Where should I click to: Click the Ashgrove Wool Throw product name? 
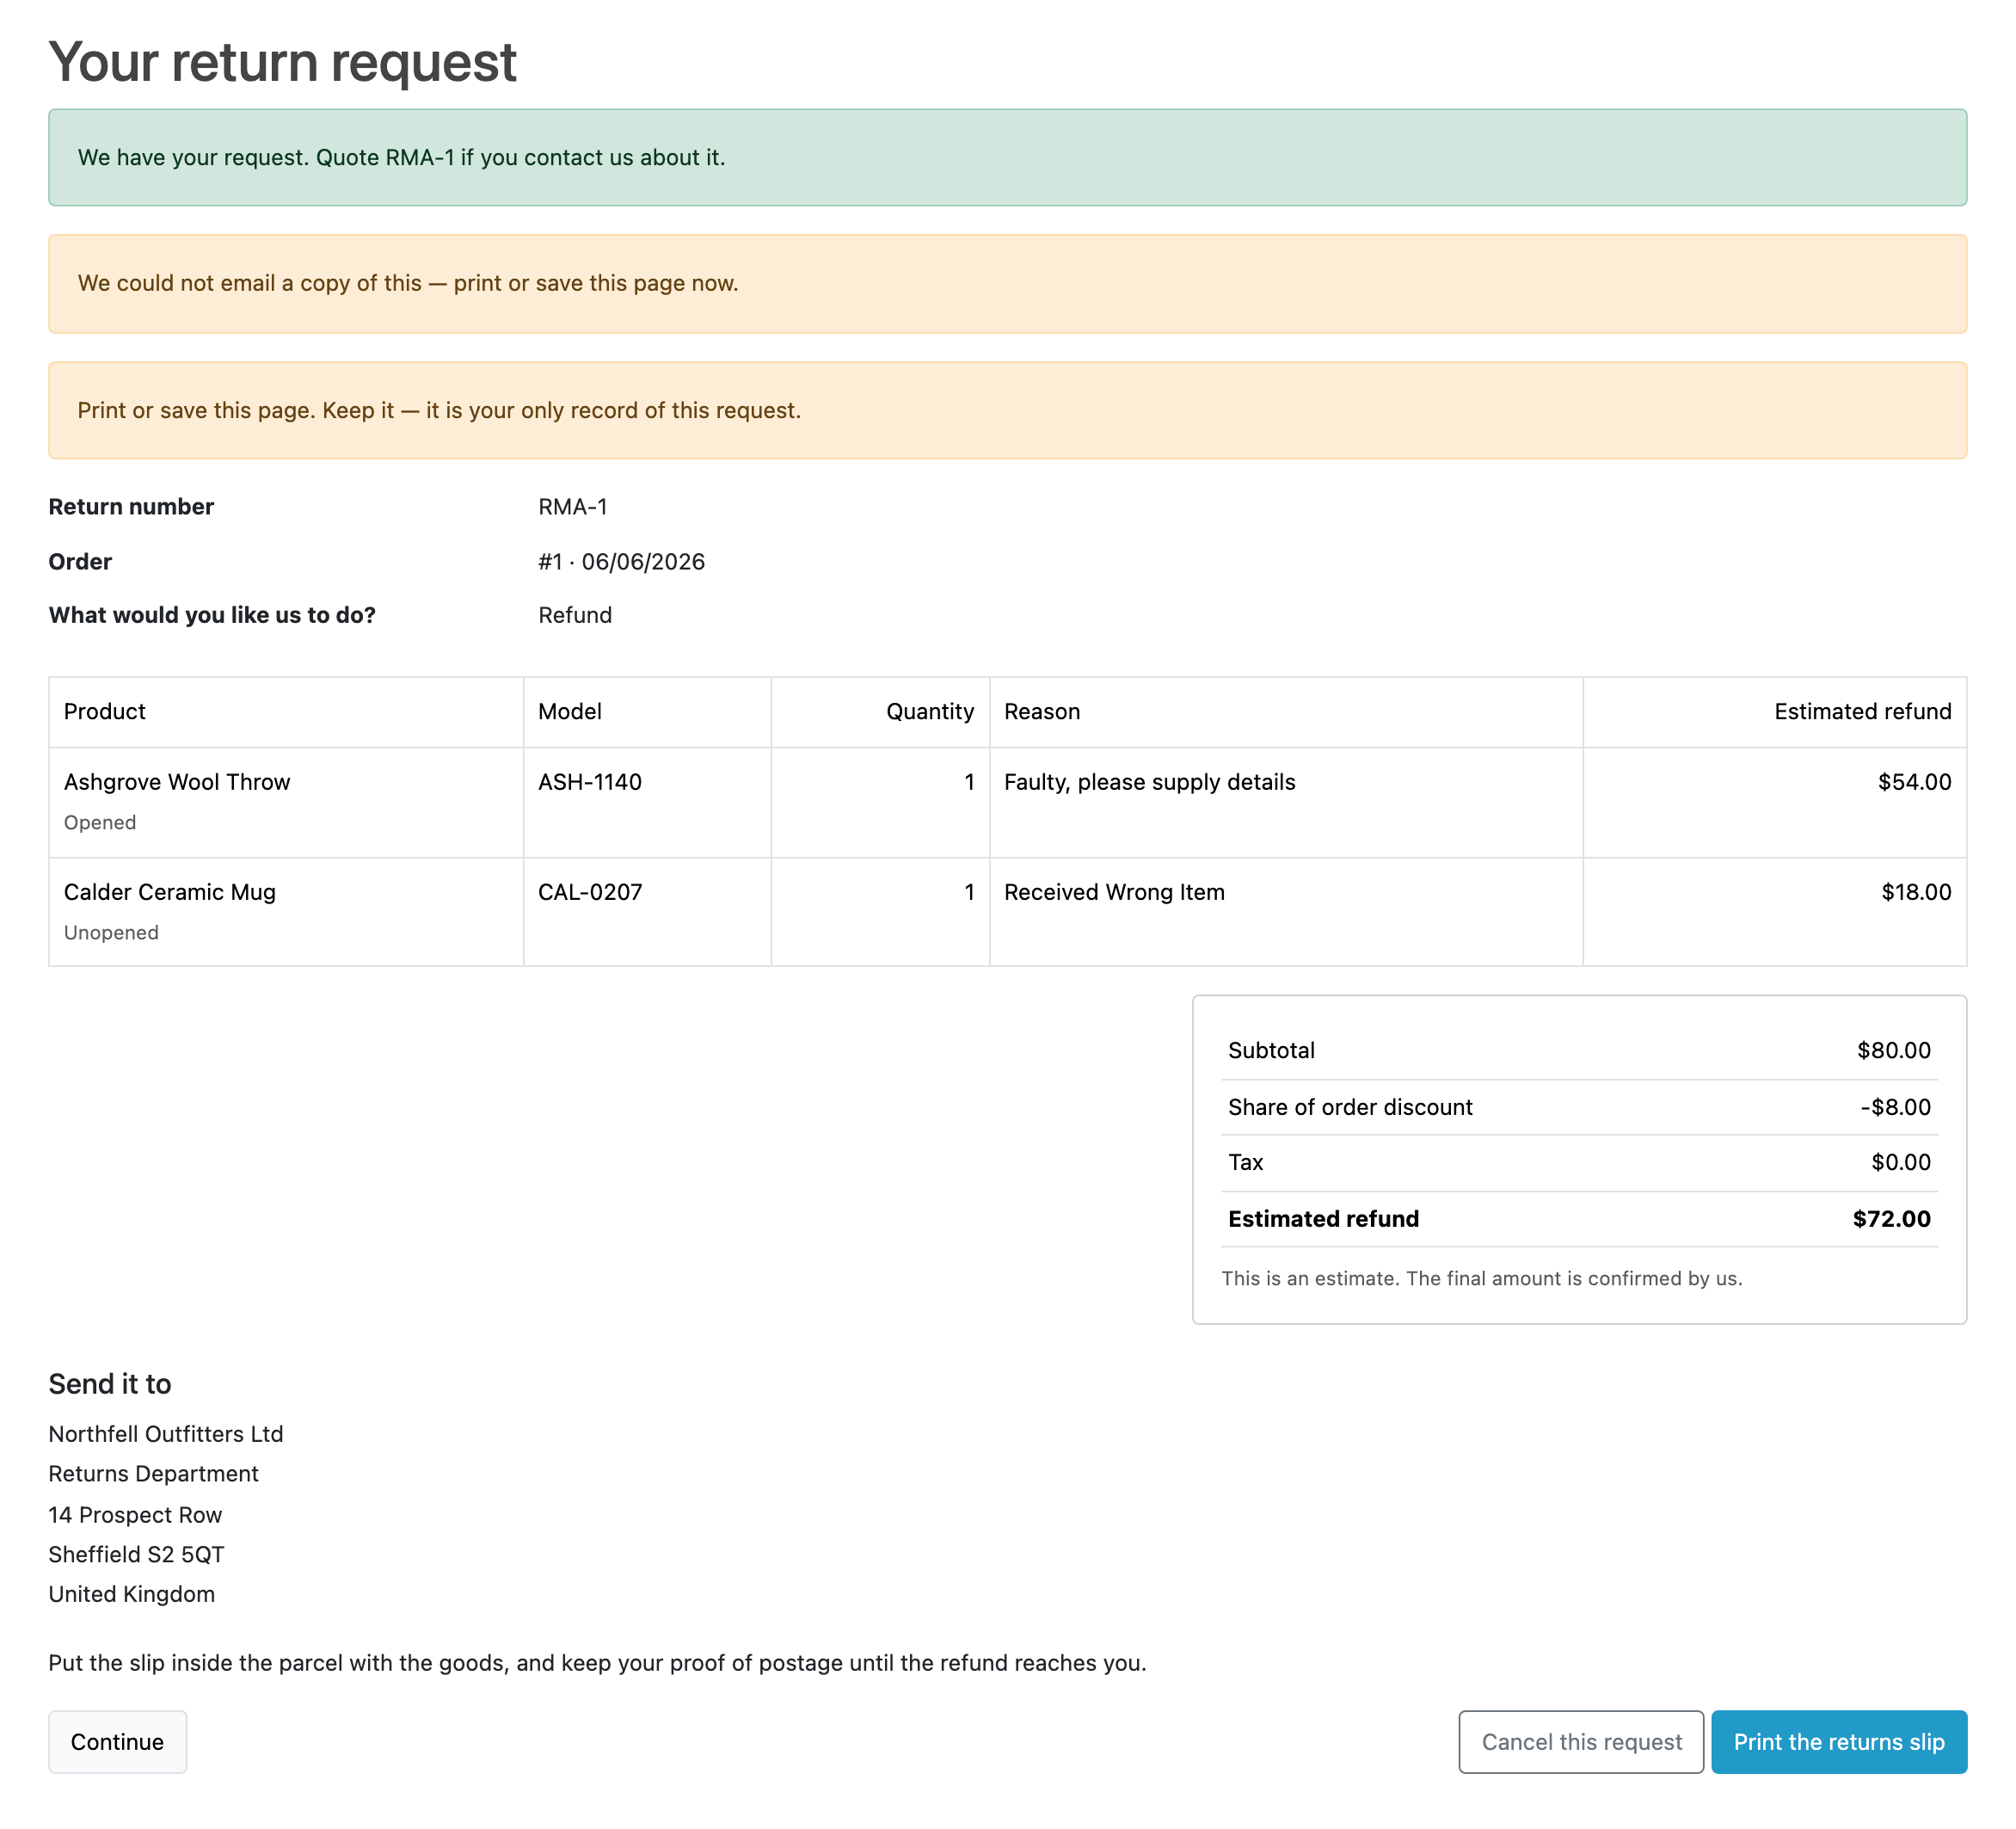click(177, 782)
